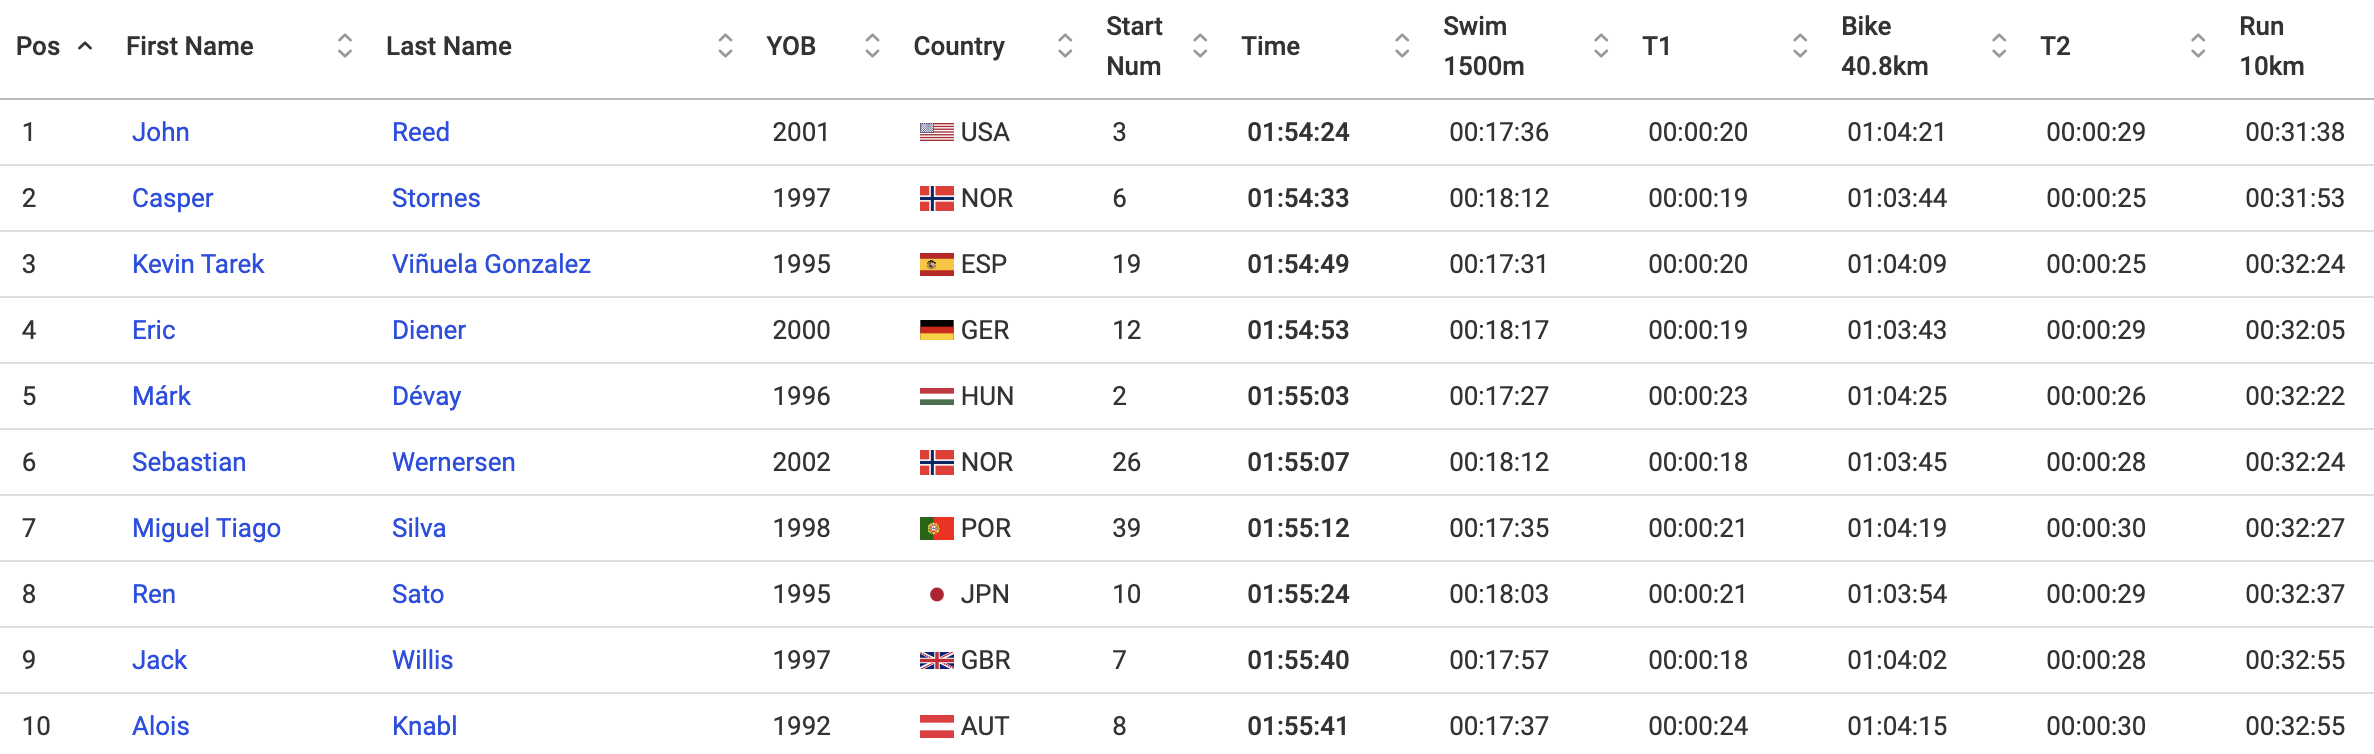Click the Diener last name link

coord(429,330)
